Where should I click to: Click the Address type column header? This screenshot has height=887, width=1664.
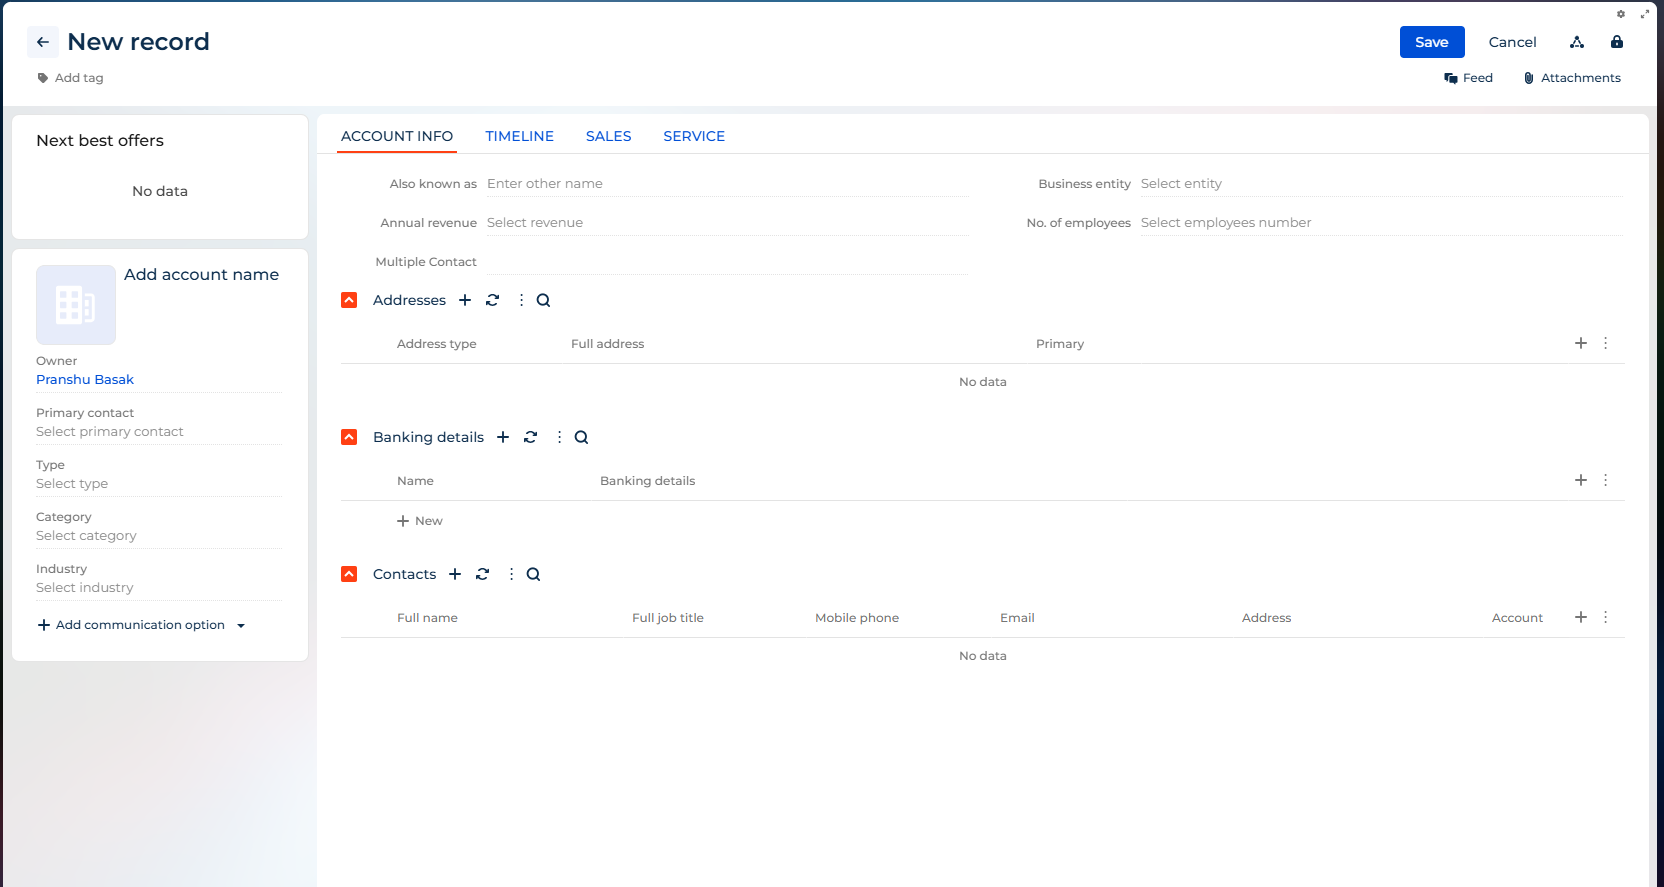click(437, 344)
